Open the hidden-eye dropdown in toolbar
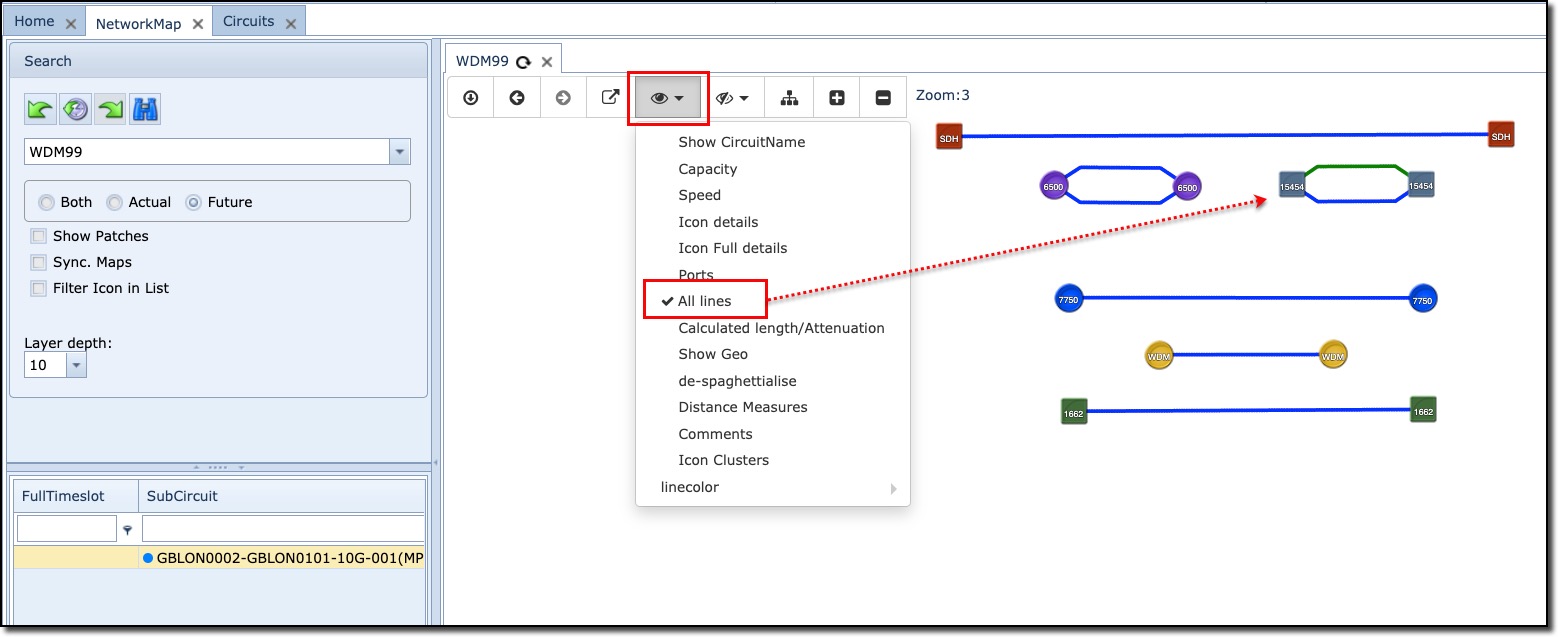 pyautogui.click(x=733, y=98)
